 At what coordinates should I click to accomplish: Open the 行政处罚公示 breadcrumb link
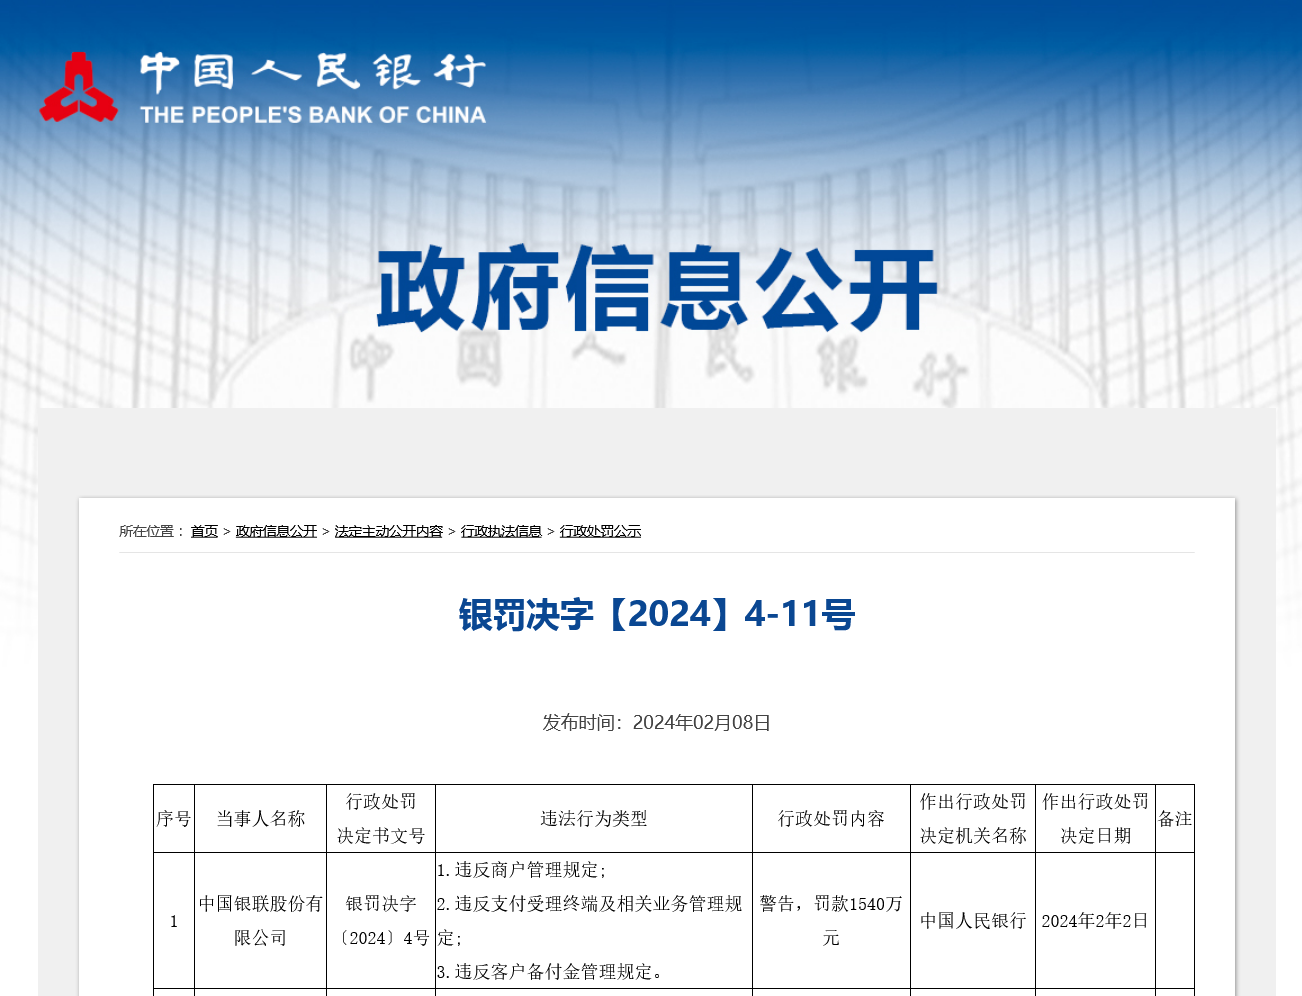(x=600, y=531)
